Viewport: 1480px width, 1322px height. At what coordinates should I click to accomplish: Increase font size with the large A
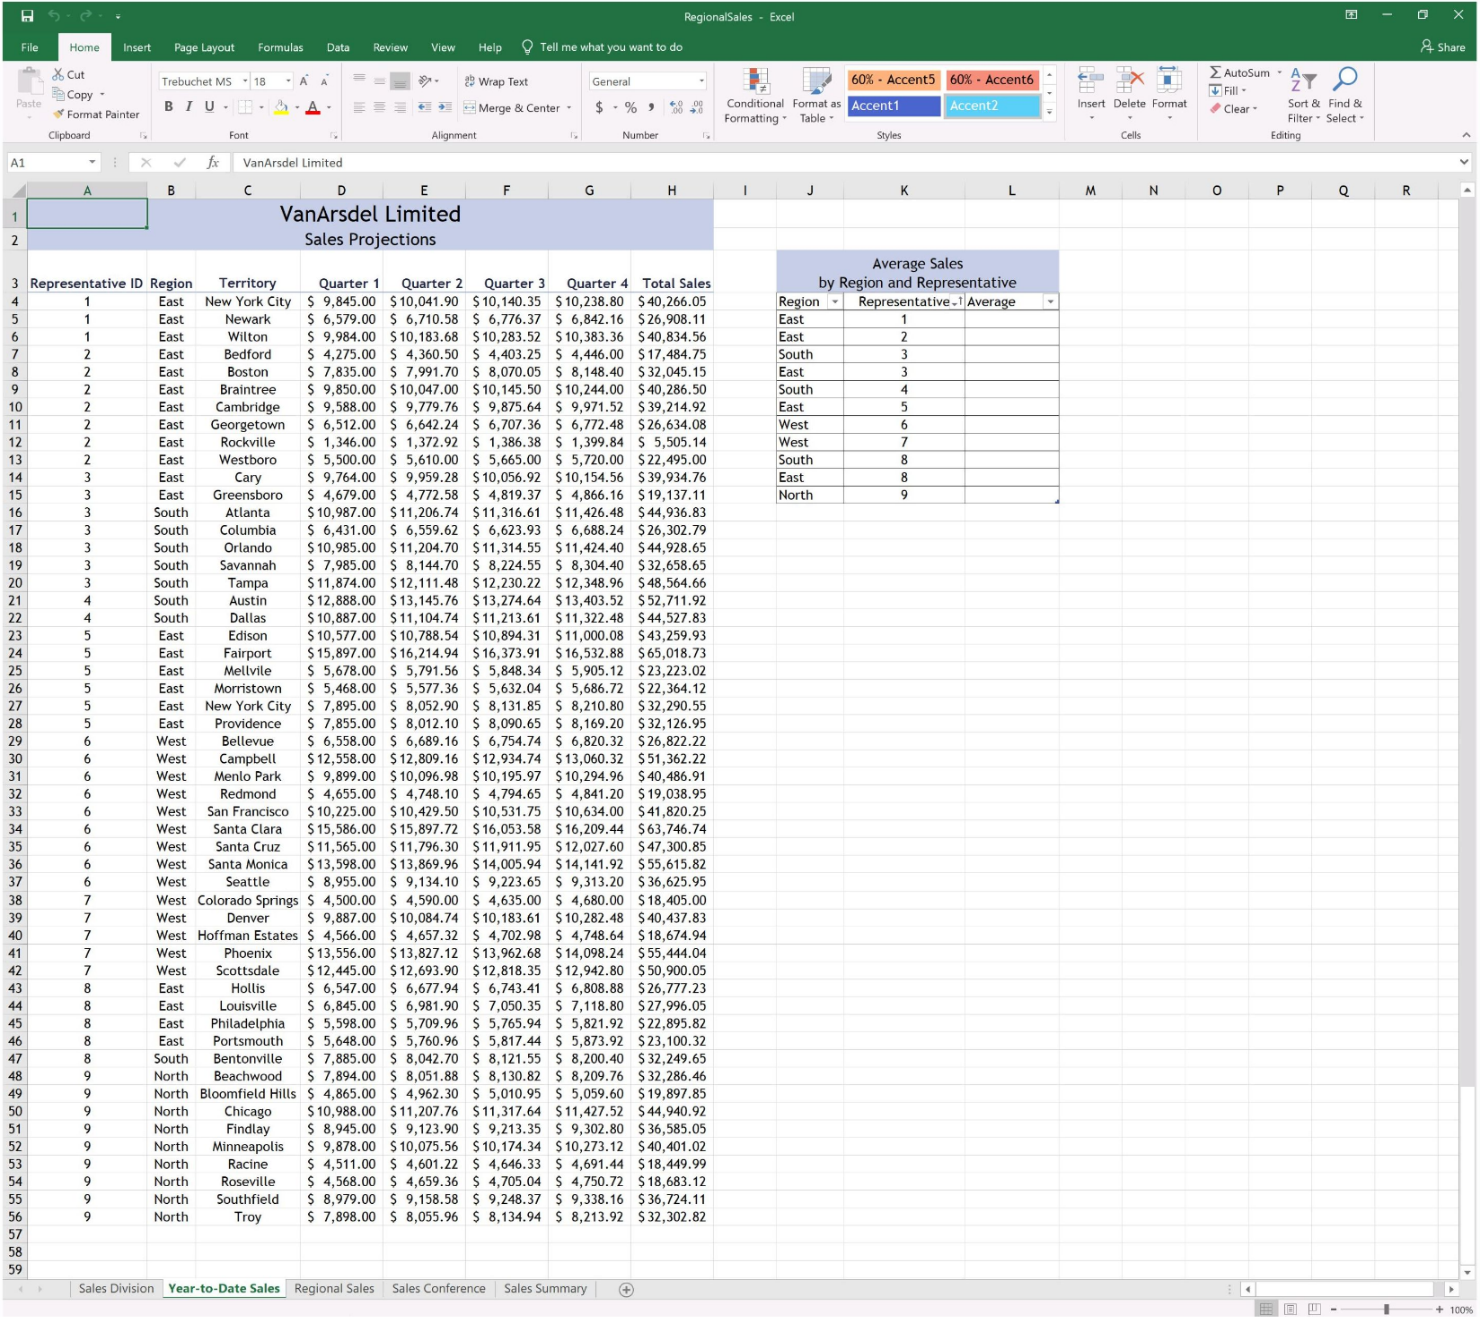point(304,81)
